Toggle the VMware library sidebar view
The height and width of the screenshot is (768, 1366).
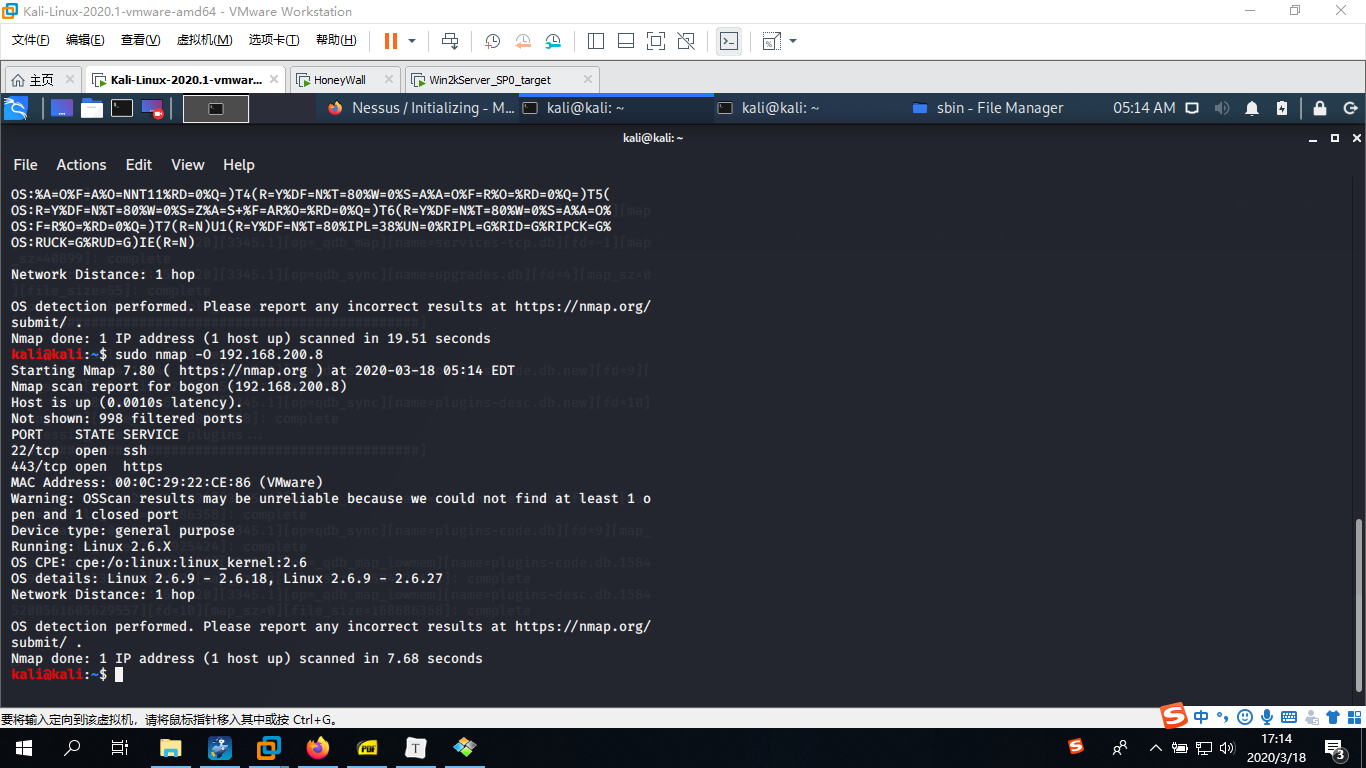(x=596, y=41)
